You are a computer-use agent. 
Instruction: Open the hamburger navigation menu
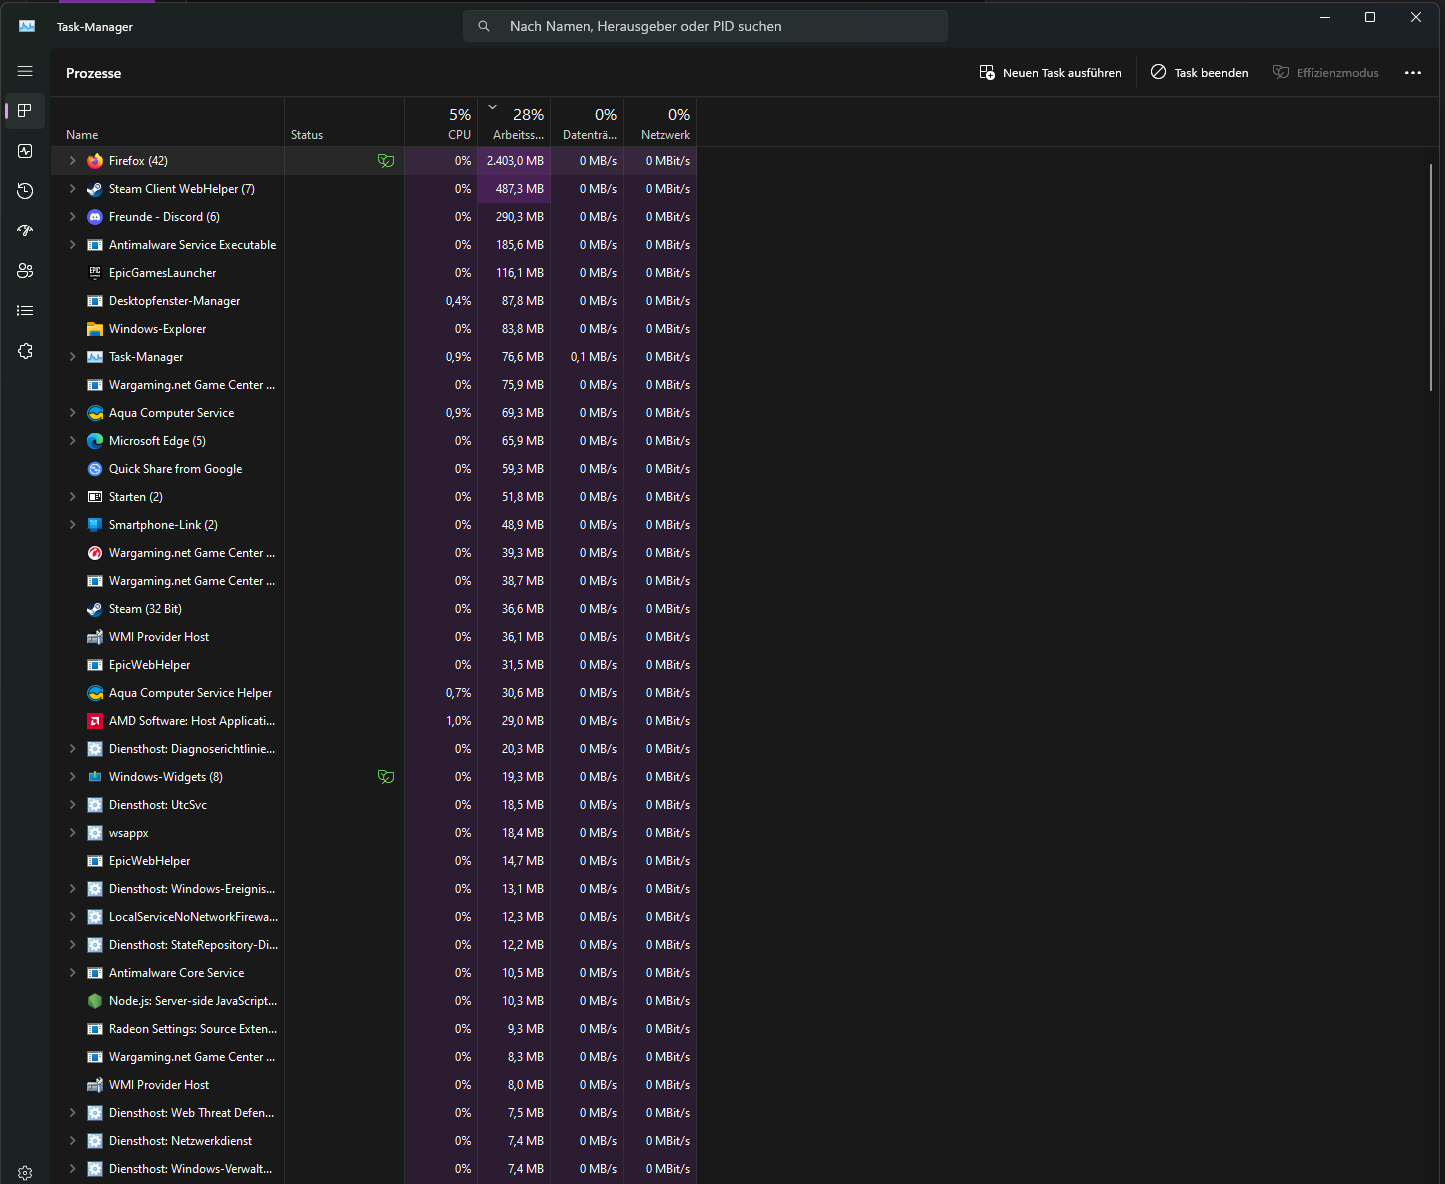(x=25, y=71)
